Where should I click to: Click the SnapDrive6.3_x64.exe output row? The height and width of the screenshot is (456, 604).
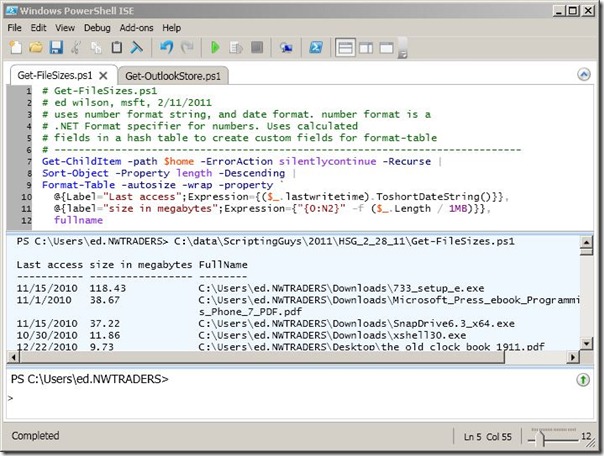click(265, 324)
